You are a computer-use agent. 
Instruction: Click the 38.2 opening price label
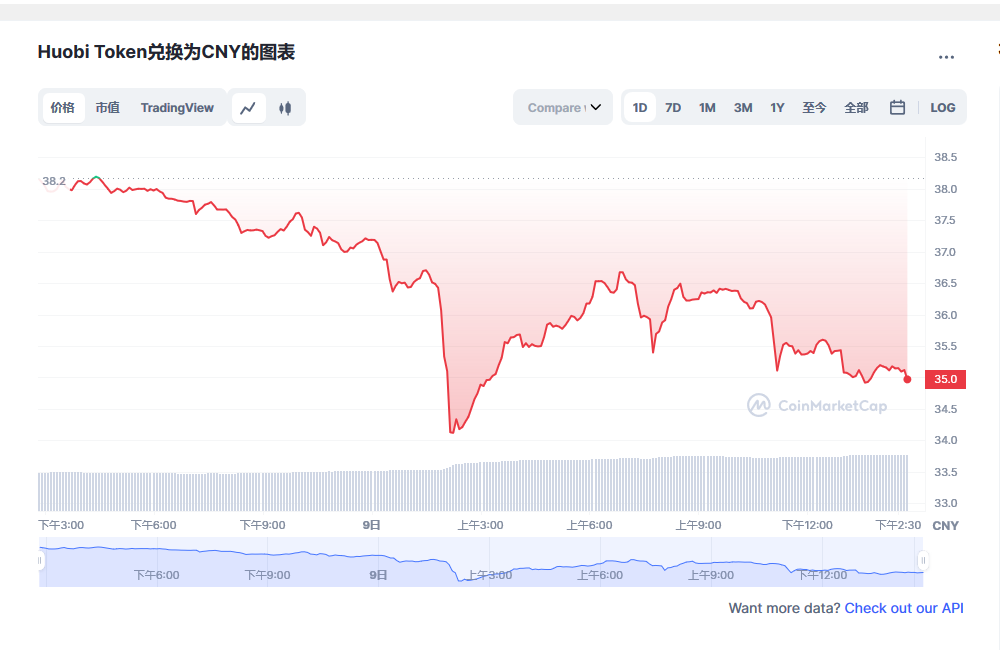[54, 181]
